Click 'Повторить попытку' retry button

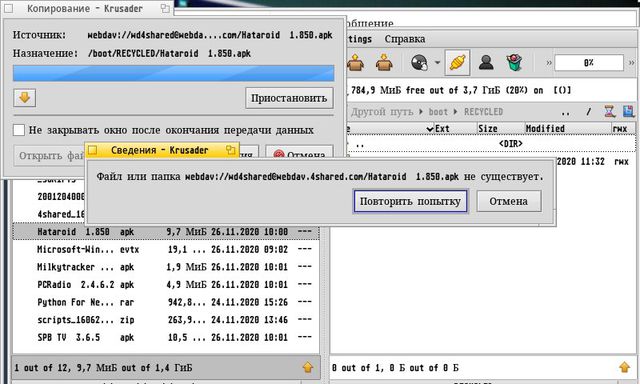click(410, 201)
